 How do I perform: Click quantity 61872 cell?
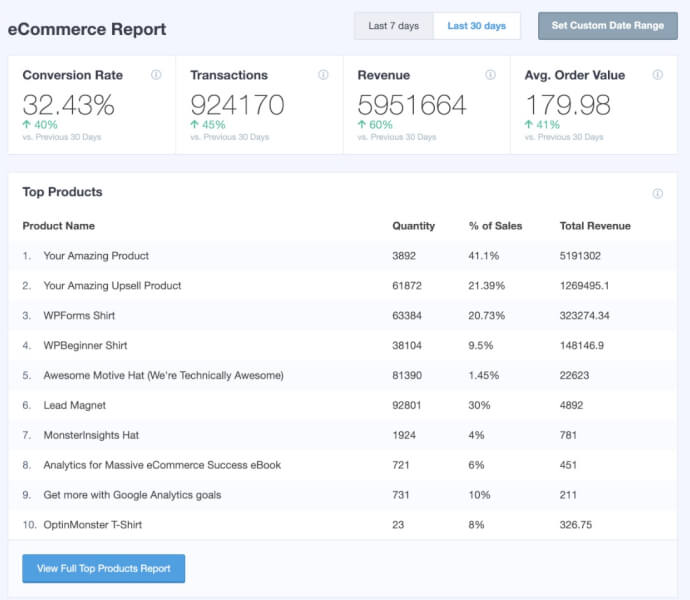pos(407,286)
